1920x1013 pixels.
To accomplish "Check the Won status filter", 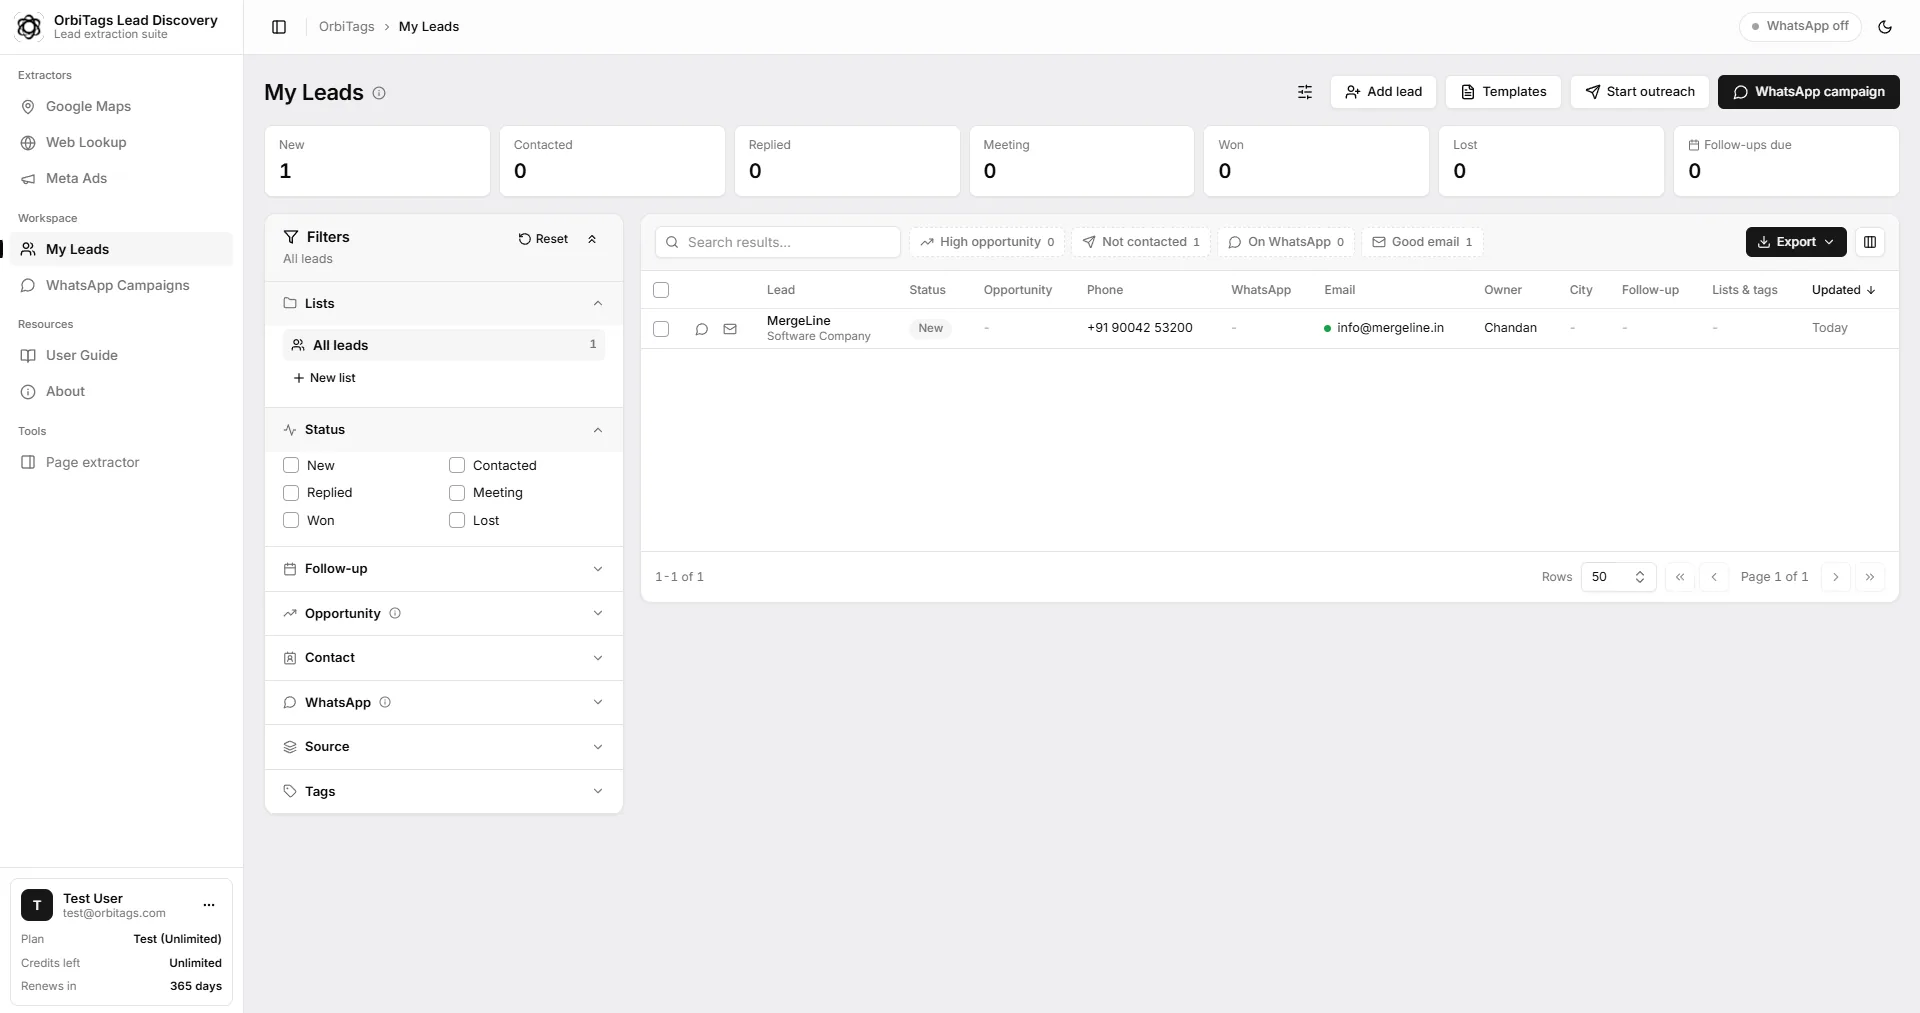I will (291, 520).
